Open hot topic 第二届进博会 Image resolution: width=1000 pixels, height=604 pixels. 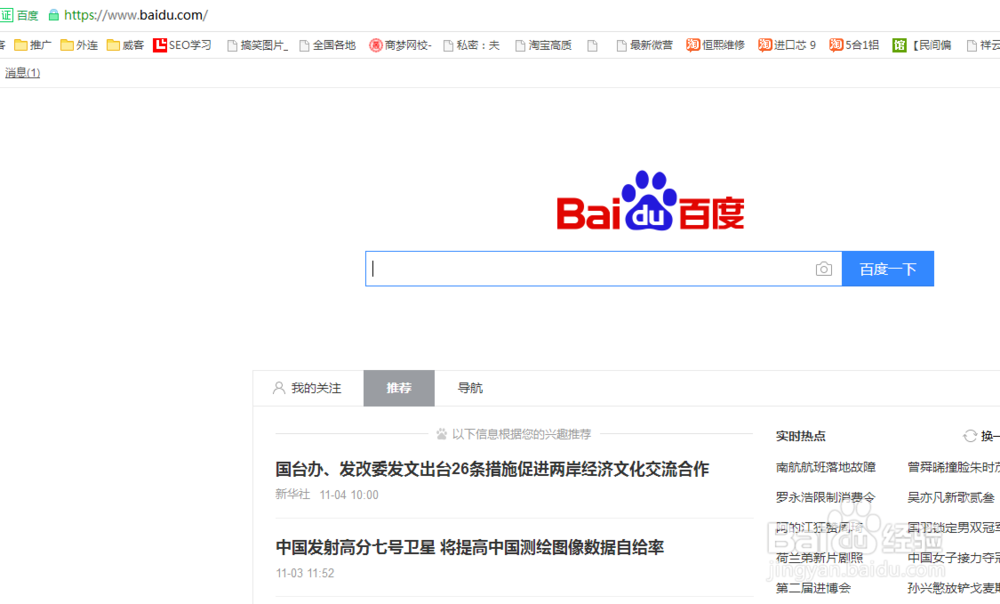(x=813, y=587)
